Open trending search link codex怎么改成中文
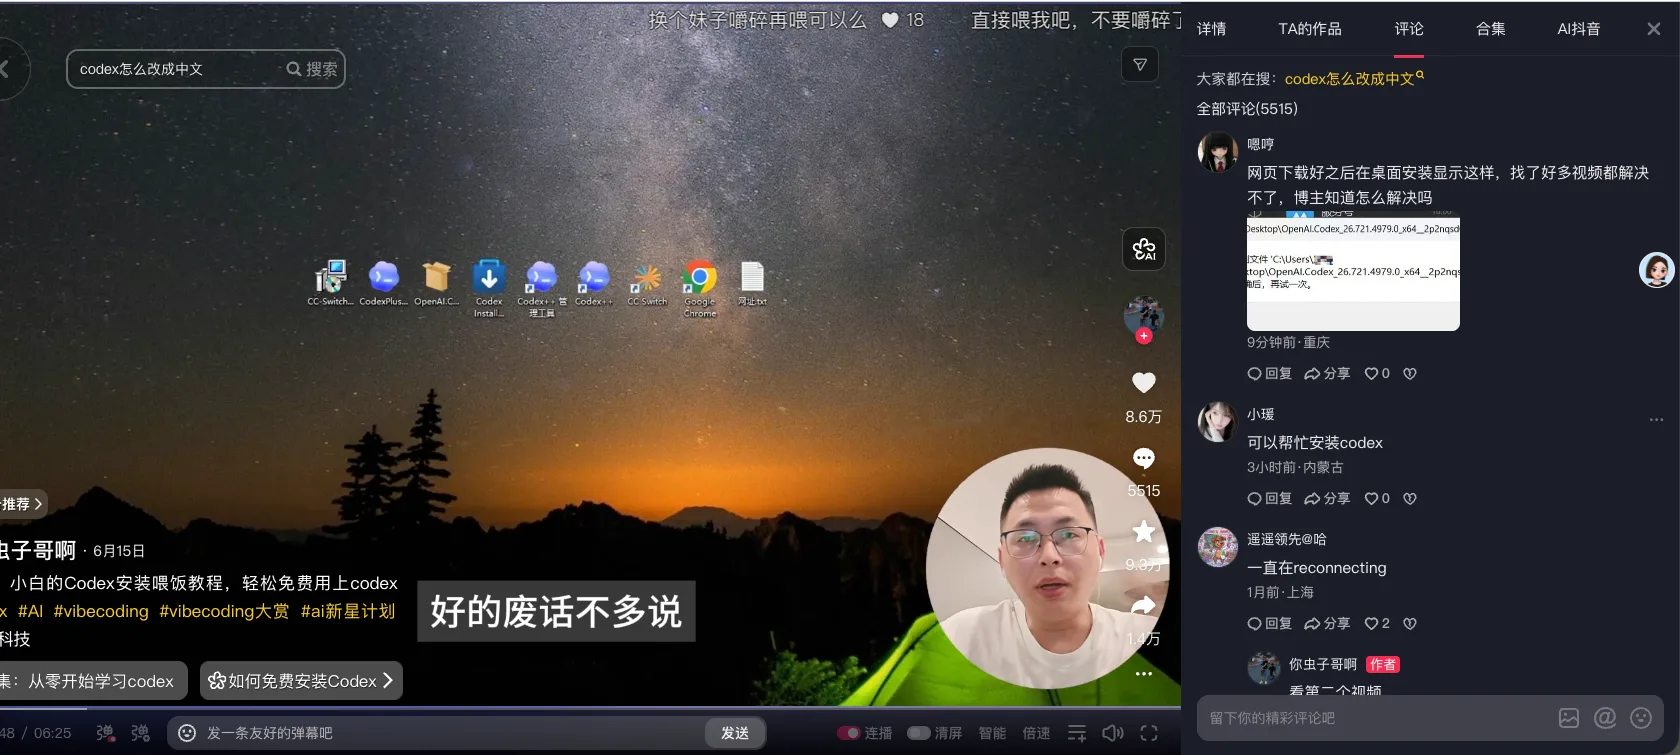Viewport: 1680px width, 755px height. pyautogui.click(x=1354, y=78)
